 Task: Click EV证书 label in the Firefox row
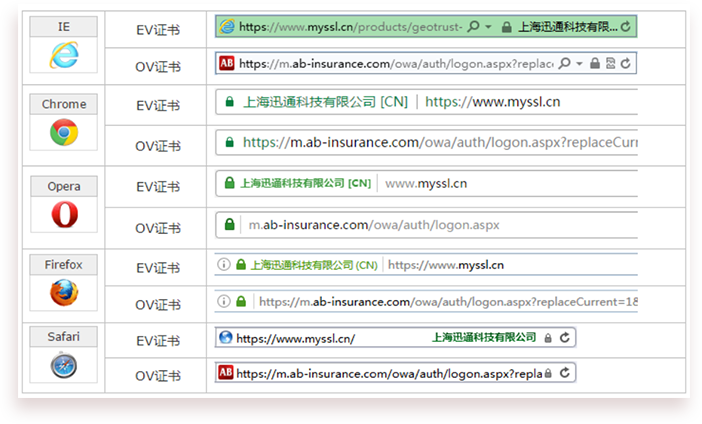158,268
